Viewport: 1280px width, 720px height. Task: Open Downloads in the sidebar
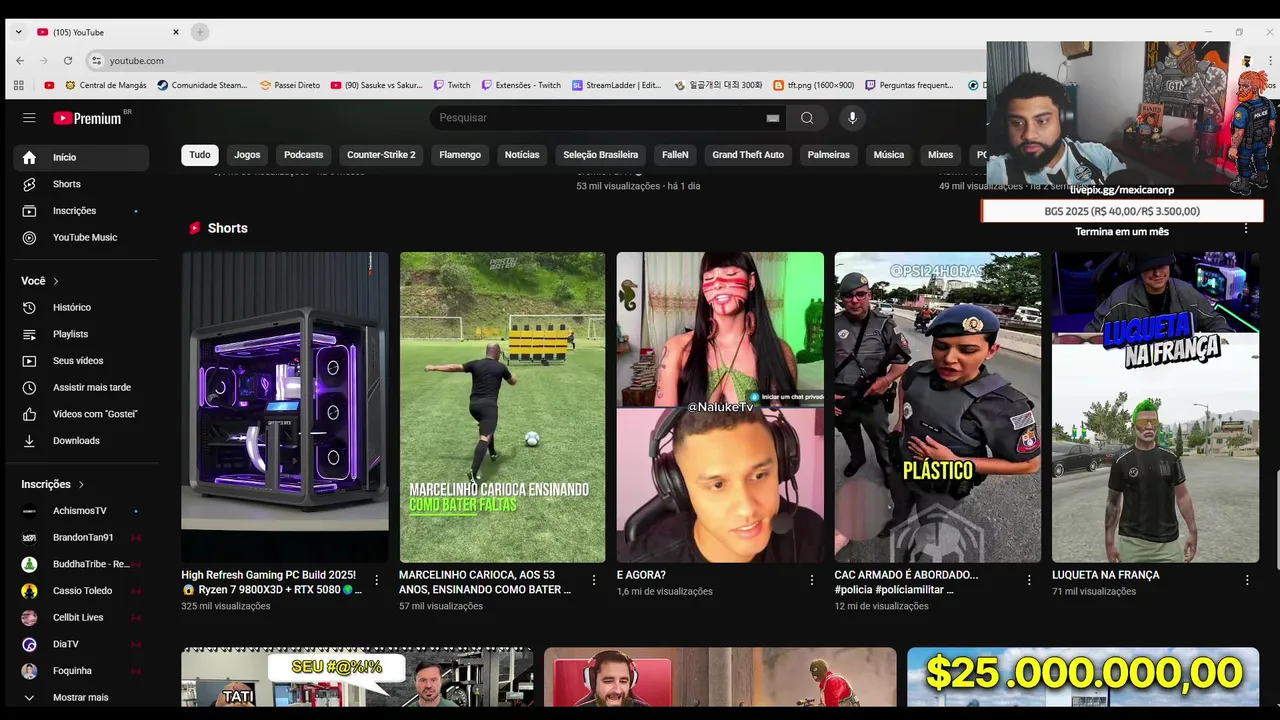click(x=81, y=441)
